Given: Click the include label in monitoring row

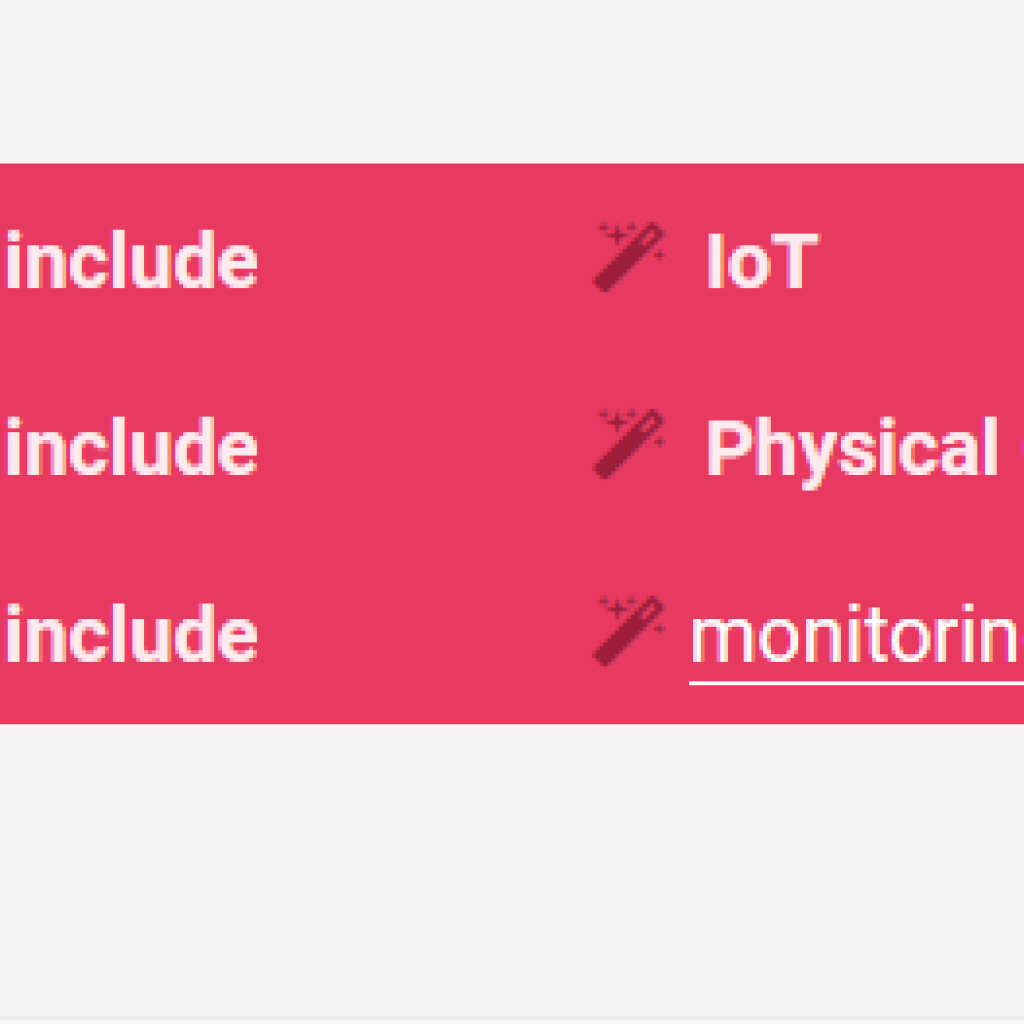Looking at the screenshot, I should [131, 632].
